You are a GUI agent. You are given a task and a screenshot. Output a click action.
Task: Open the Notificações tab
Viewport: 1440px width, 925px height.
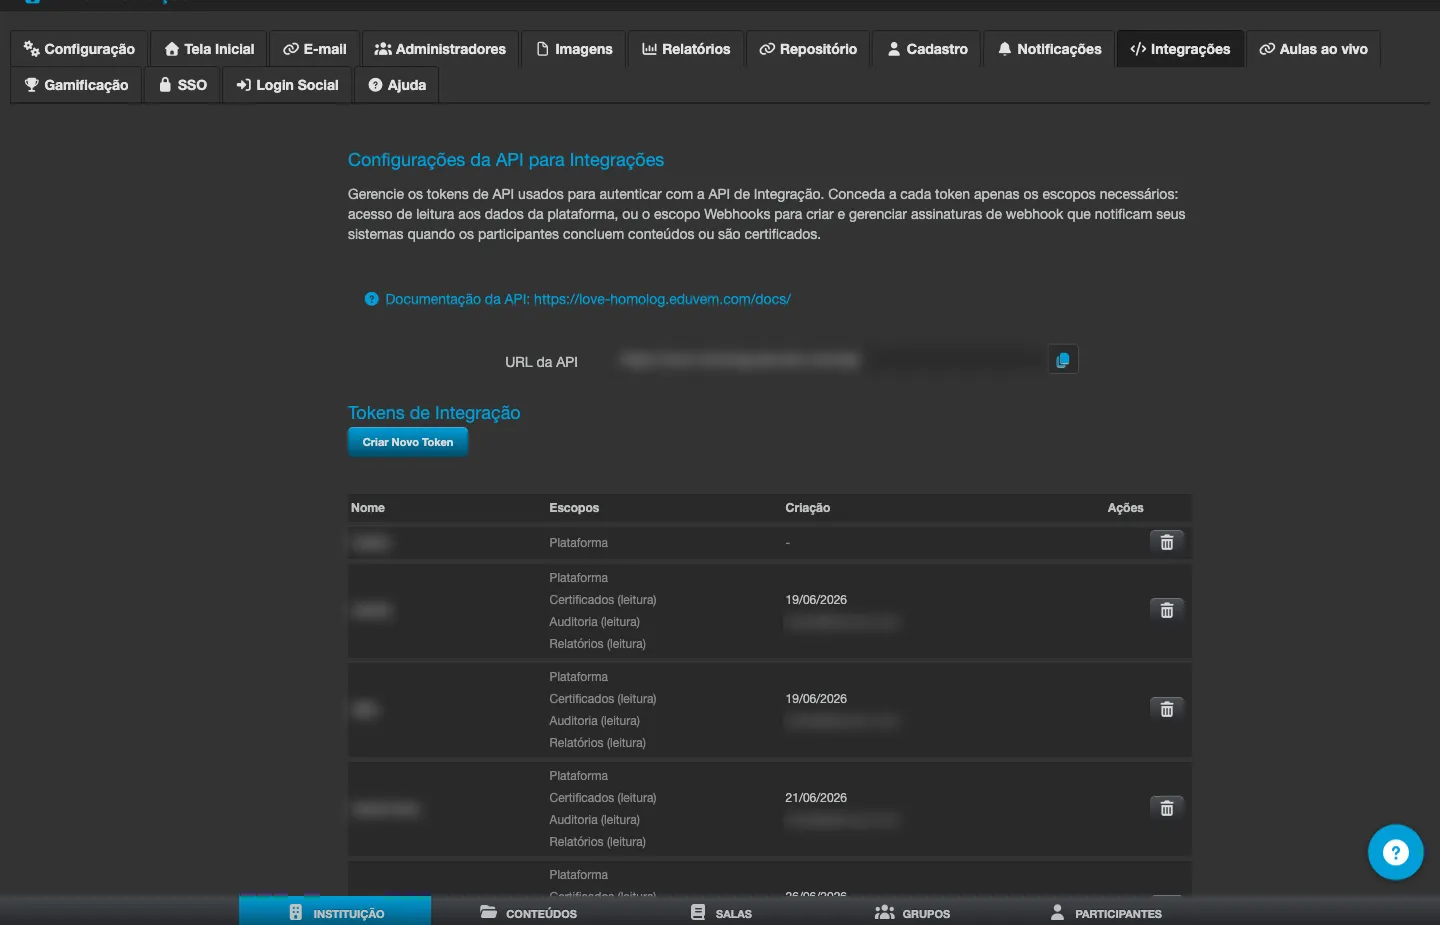1049,49
